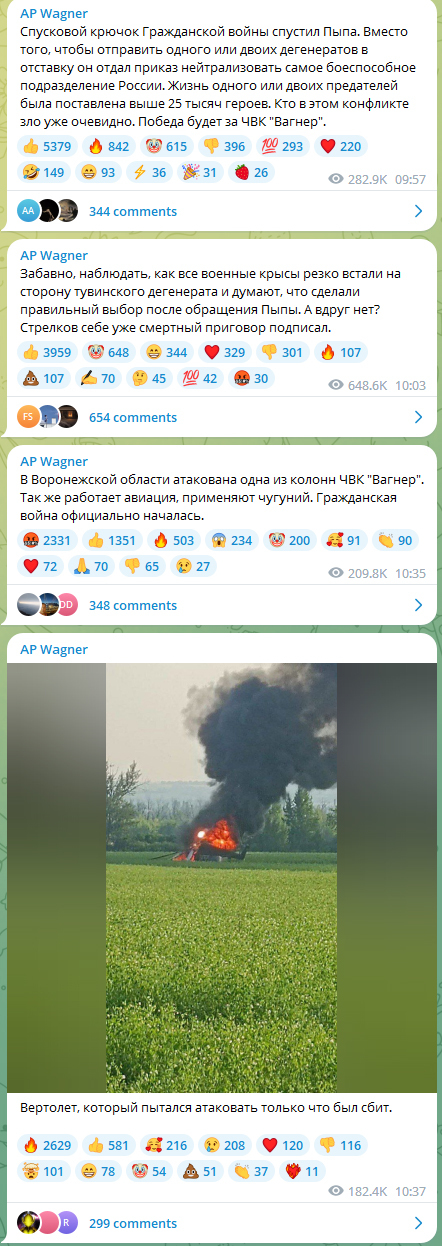Screen dimensions: 442x1246
Task: Click clown reaction with 615 count
Action: [165, 146]
